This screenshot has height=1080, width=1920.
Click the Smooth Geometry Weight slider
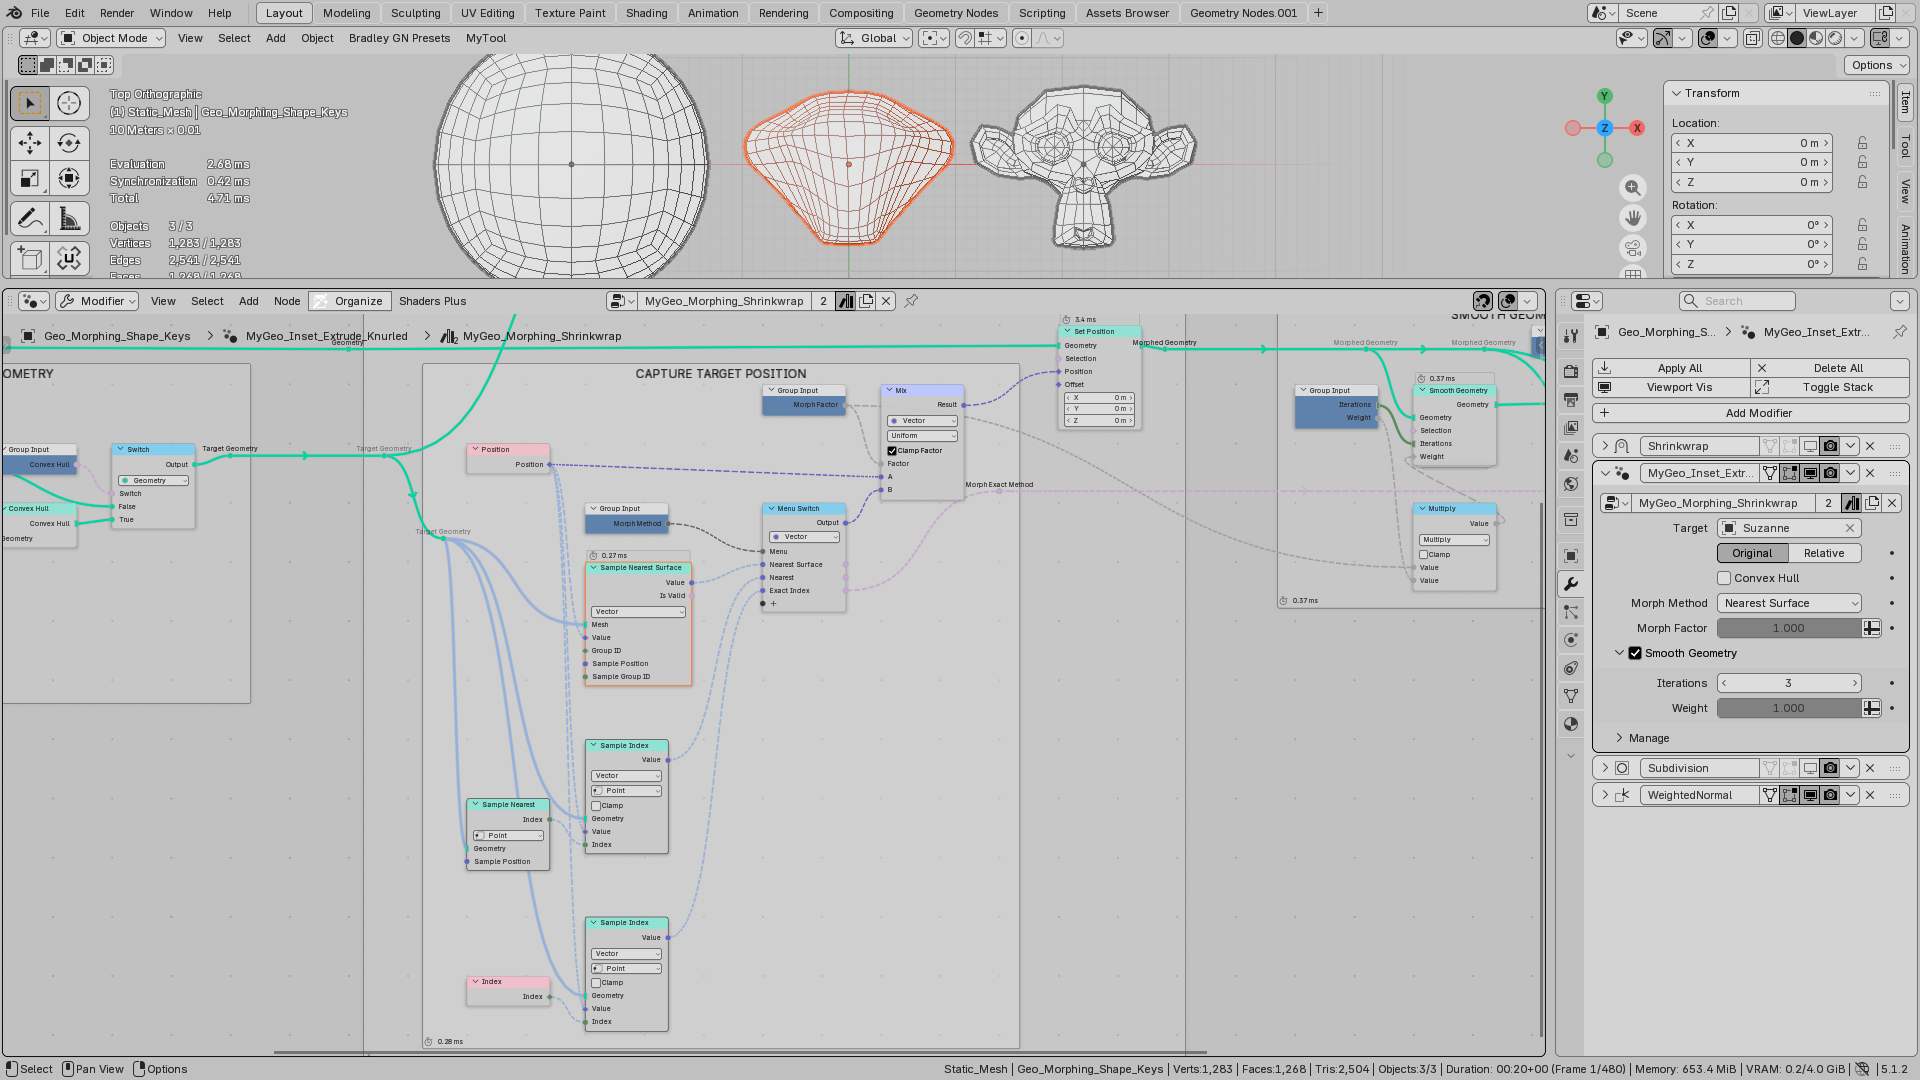click(x=1789, y=708)
